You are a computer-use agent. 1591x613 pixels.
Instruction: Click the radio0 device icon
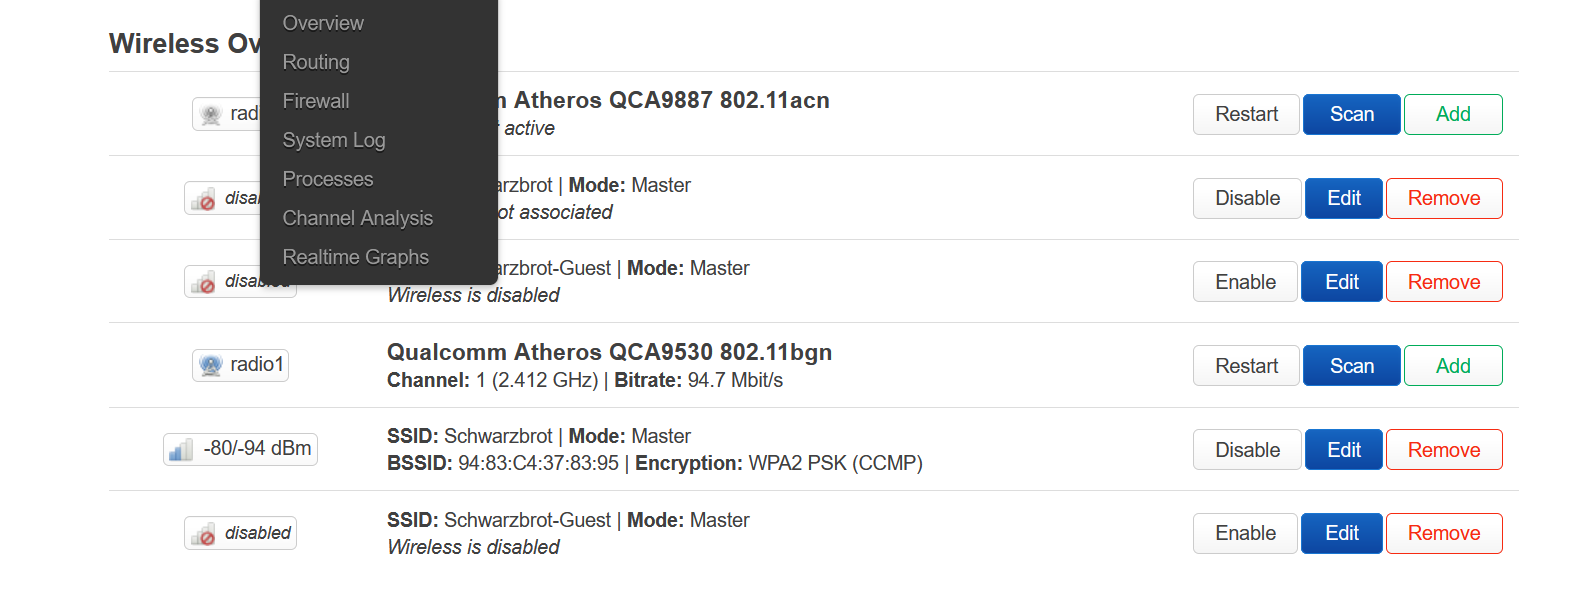(x=210, y=115)
